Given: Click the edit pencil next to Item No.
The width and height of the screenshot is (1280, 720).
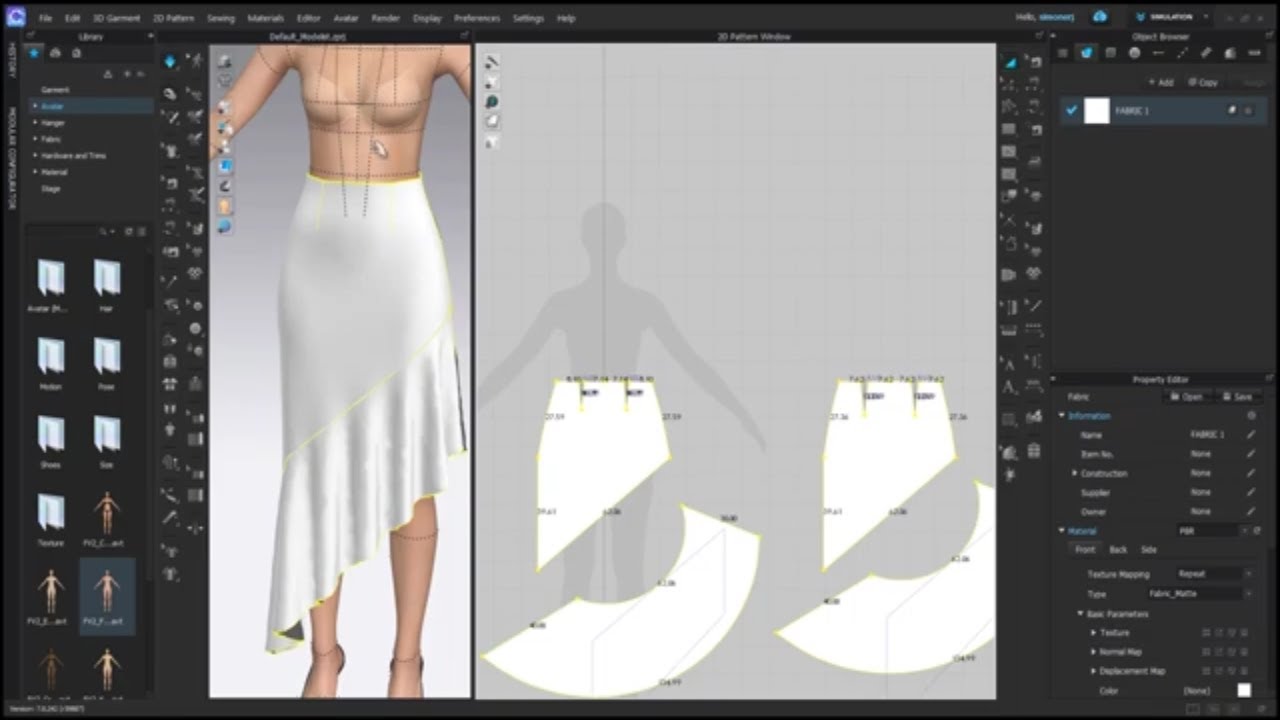Looking at the screenshot, I should [1250, 454].
